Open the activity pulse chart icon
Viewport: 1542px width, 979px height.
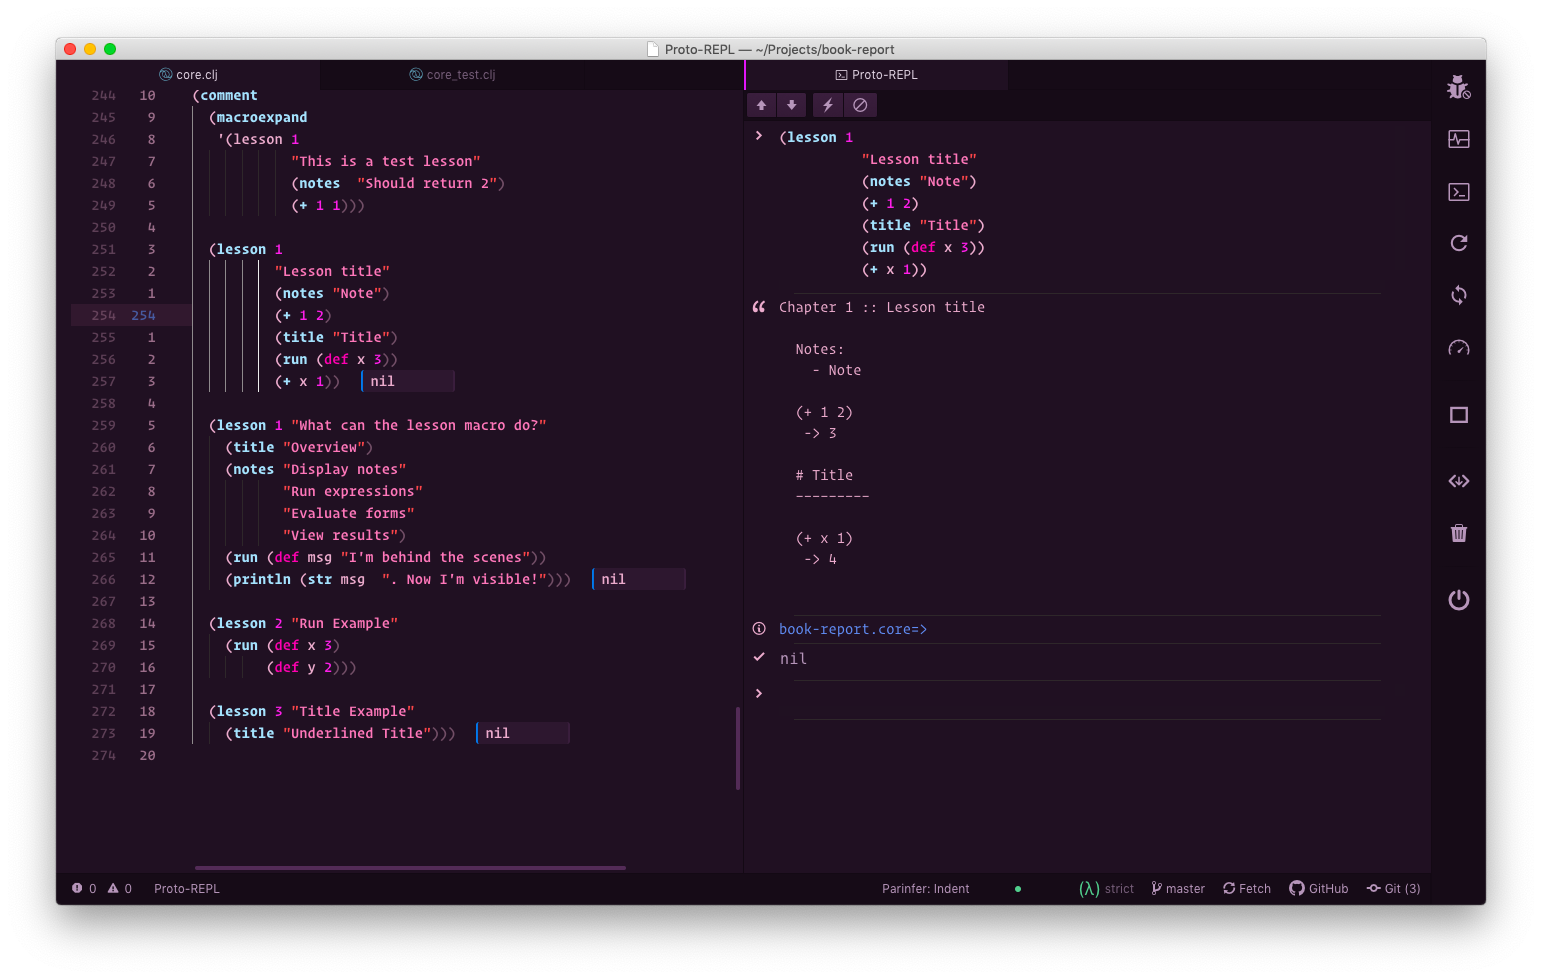[1458, 139]
